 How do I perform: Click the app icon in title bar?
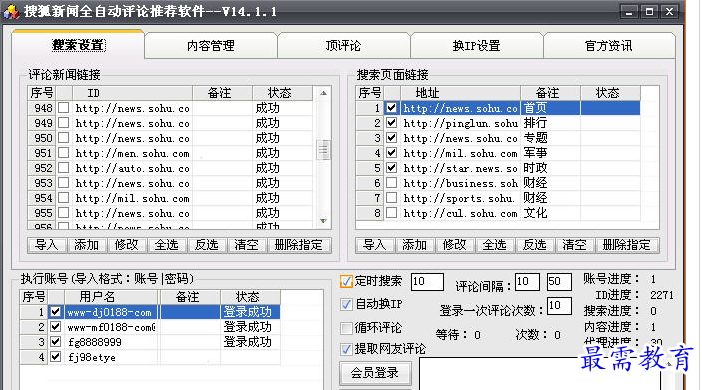(11, 12)
